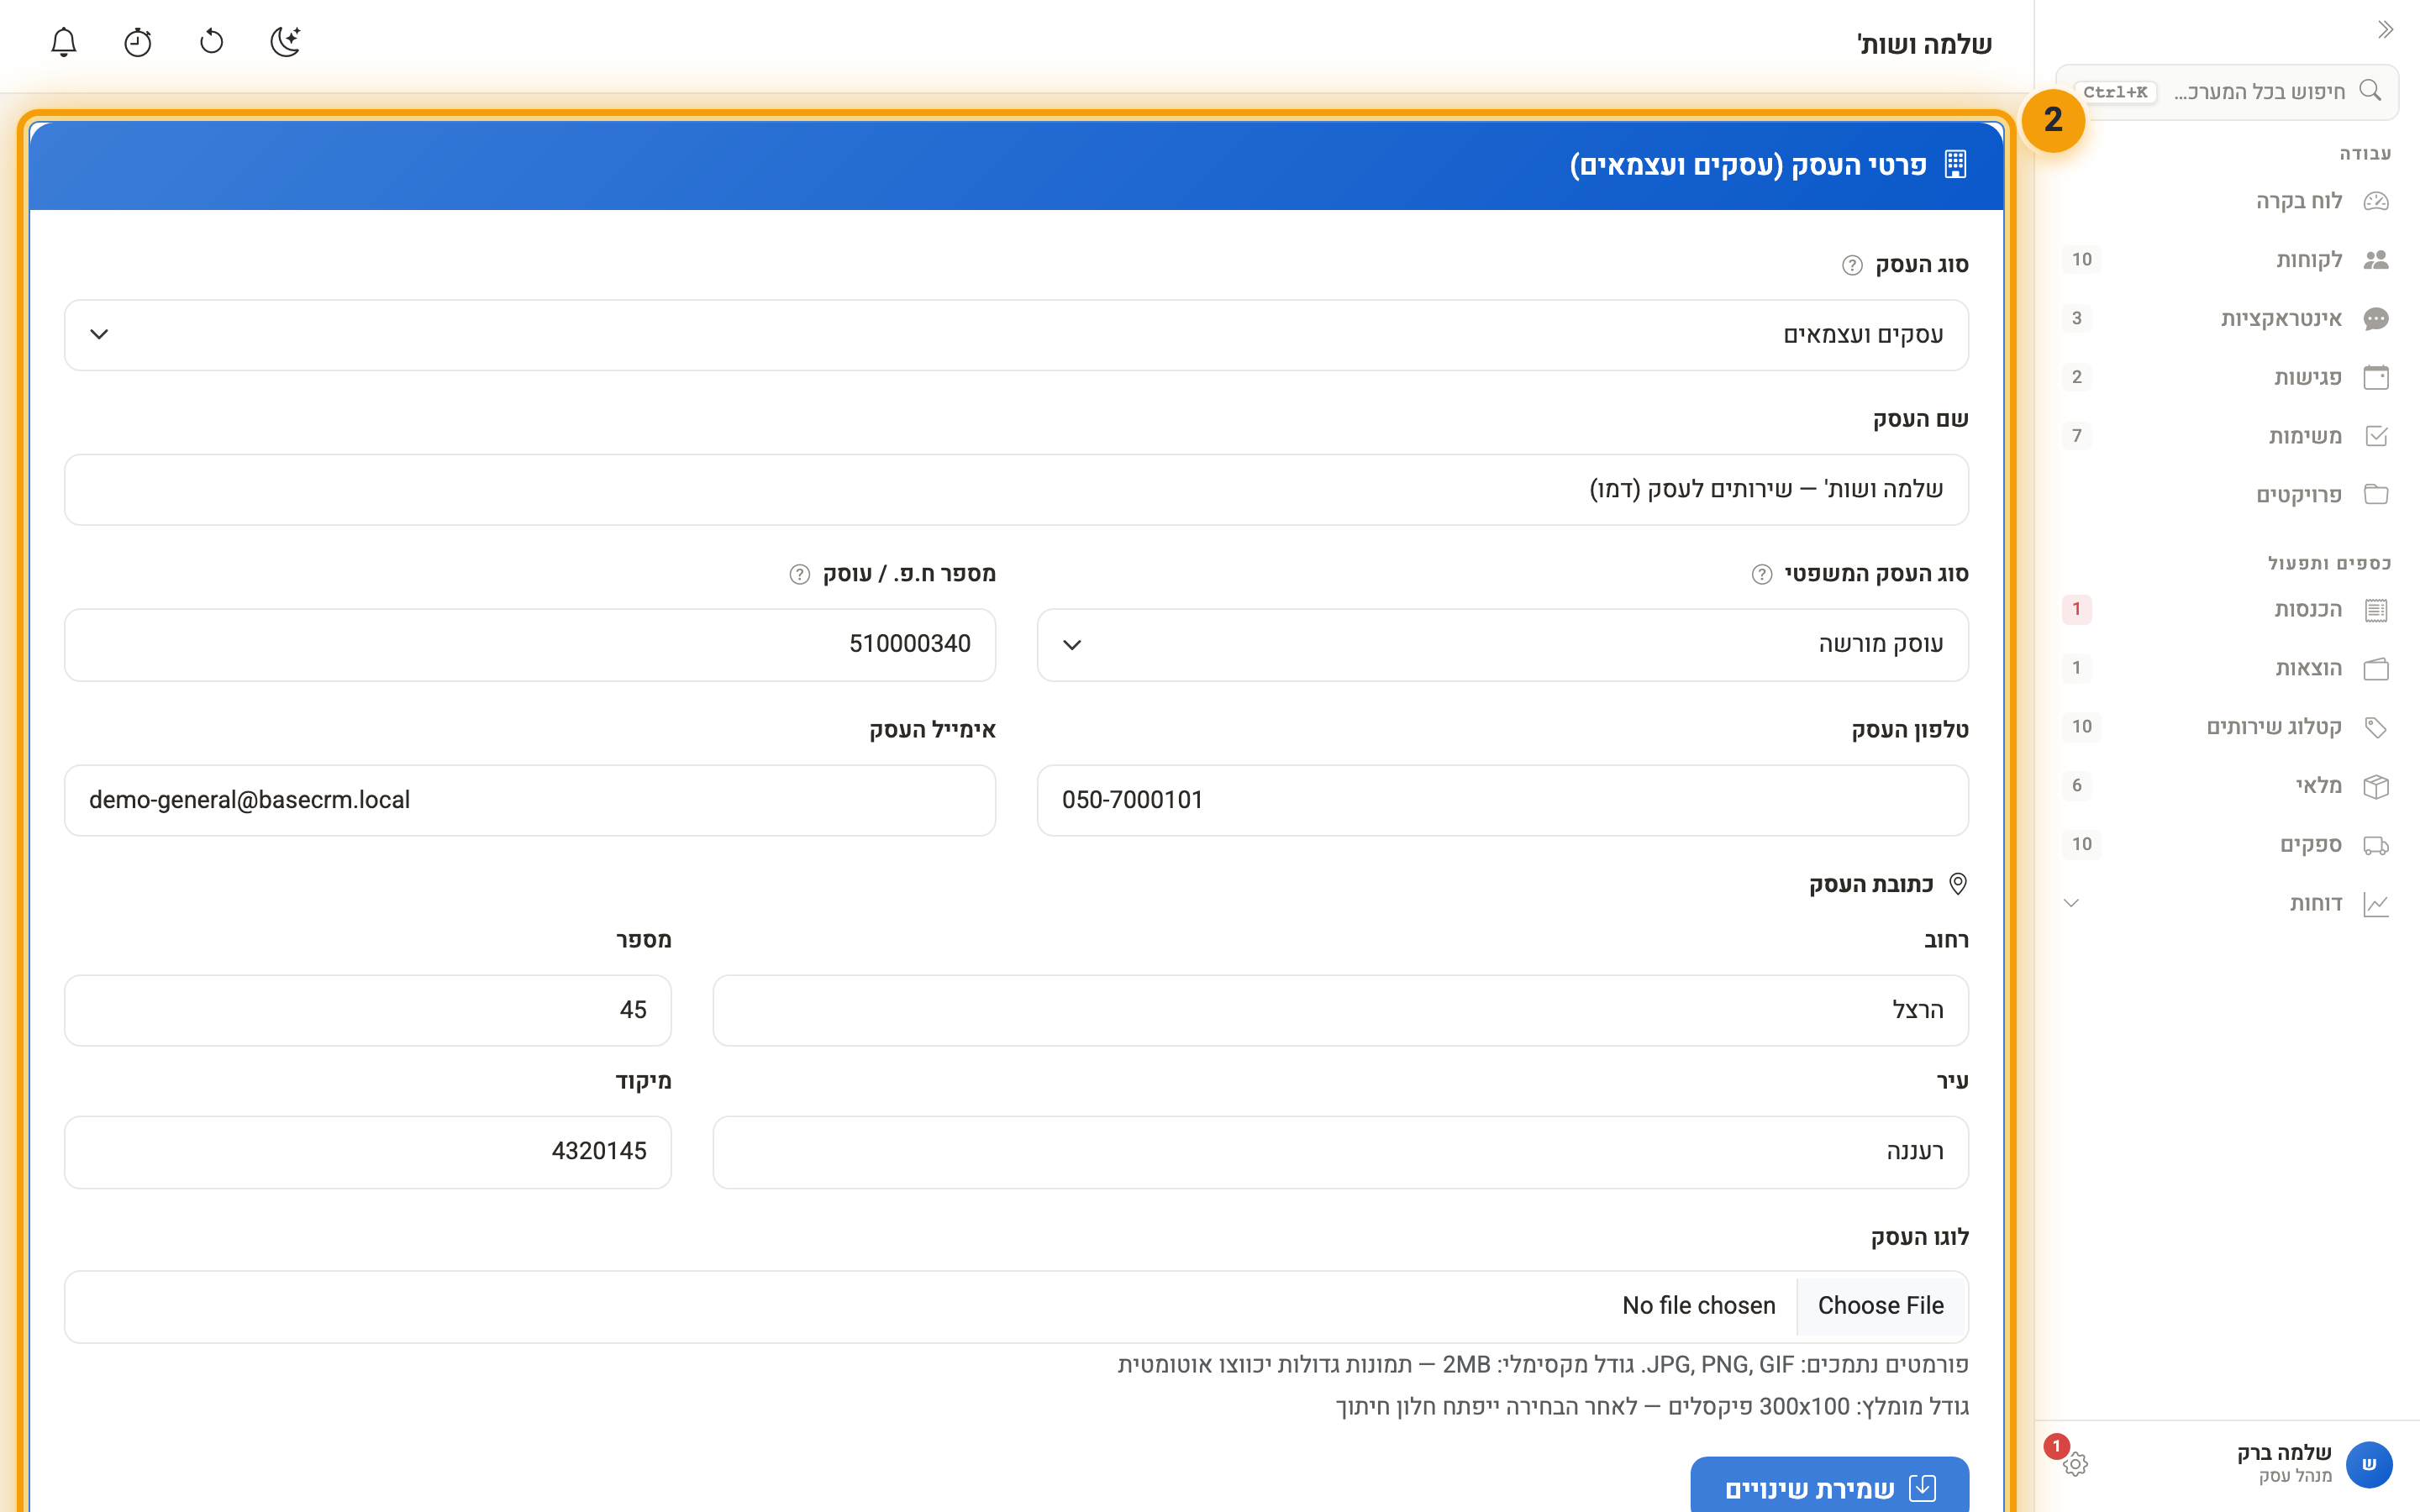2420x1512 pixels.
Task: Click the פגישות calendar icon
Action: pos(2376,377)
